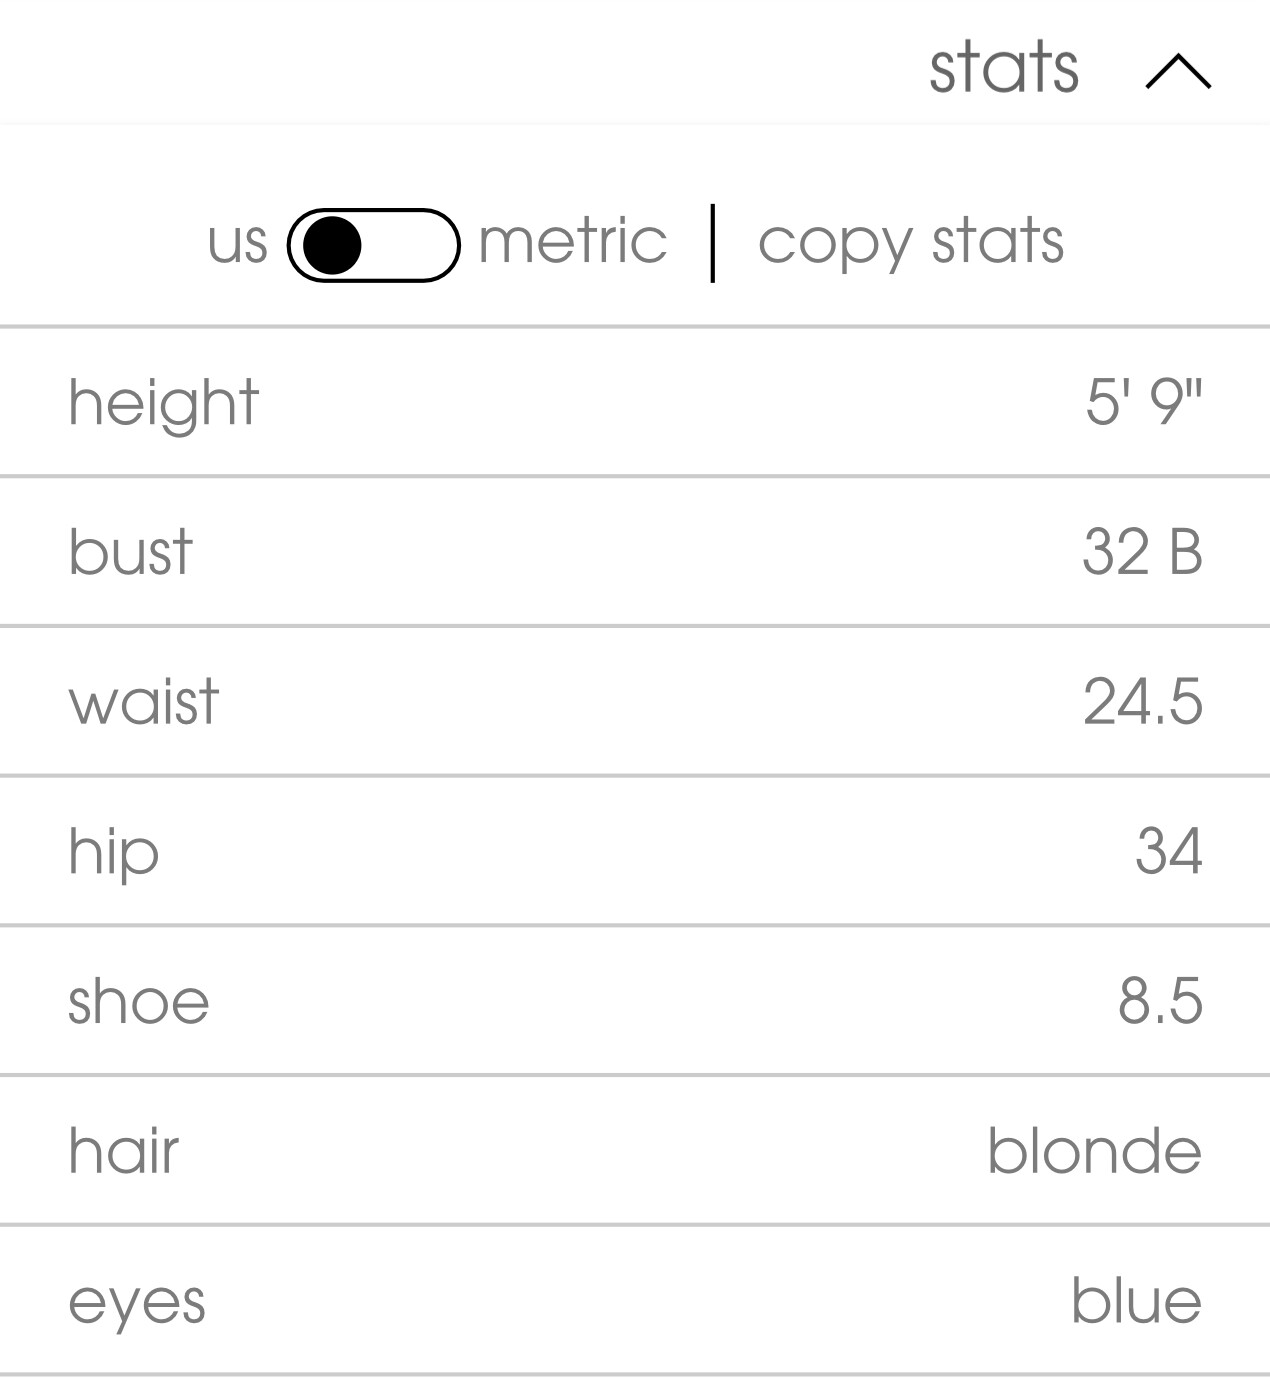Click the shoe row label
Screen dimensions: 1270x1379
click(x=139, y=1001)
